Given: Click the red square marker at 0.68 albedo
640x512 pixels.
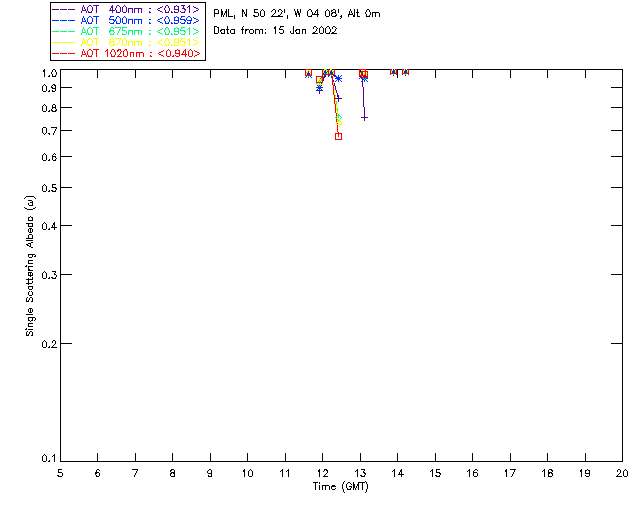Looking at the screenshot, I should pyautogui.click(x=339, y=136).
